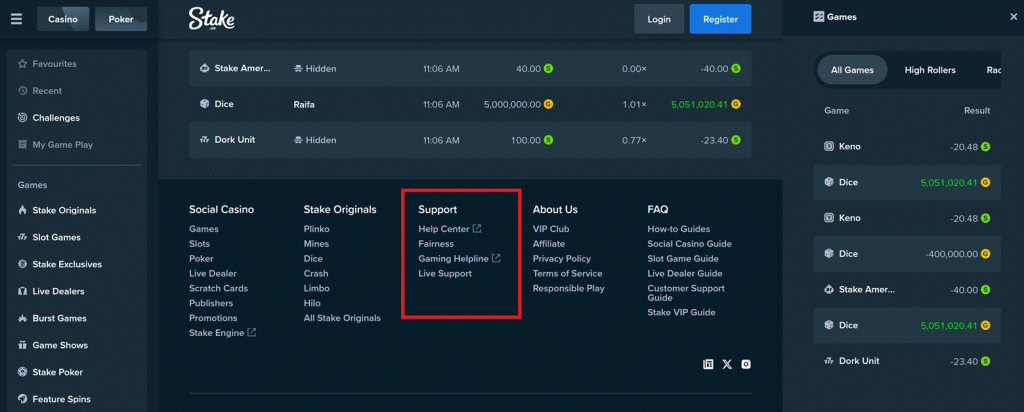The width and height of the screenshot is (1024, 412).
Task: Open the Hilo link in footer
Action: [x=312, y=303]
